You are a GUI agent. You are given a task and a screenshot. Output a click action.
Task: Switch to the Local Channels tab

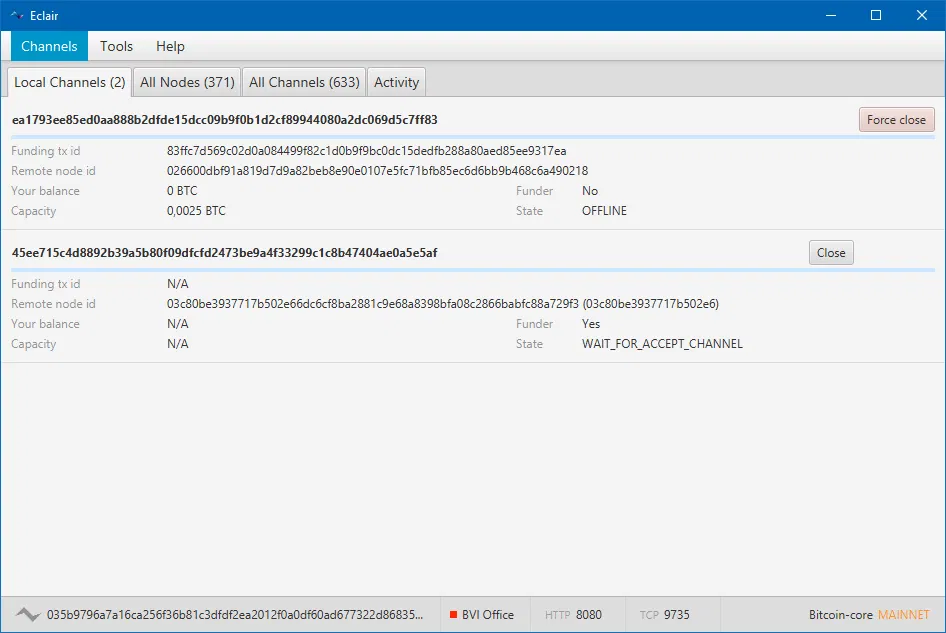[69, 82]
